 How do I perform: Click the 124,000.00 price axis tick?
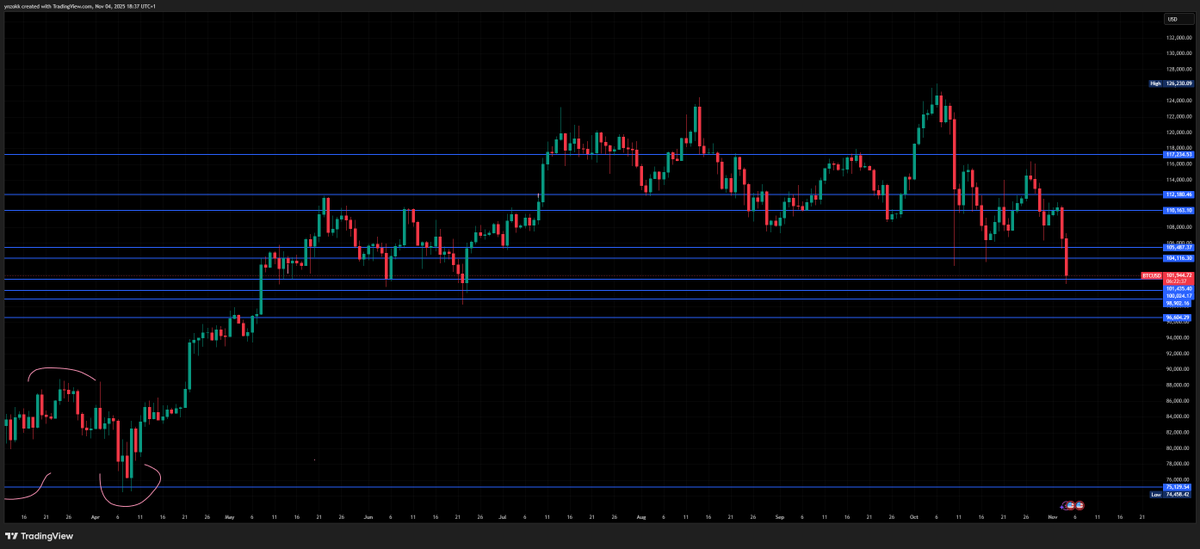click(x=1179, y=100)
